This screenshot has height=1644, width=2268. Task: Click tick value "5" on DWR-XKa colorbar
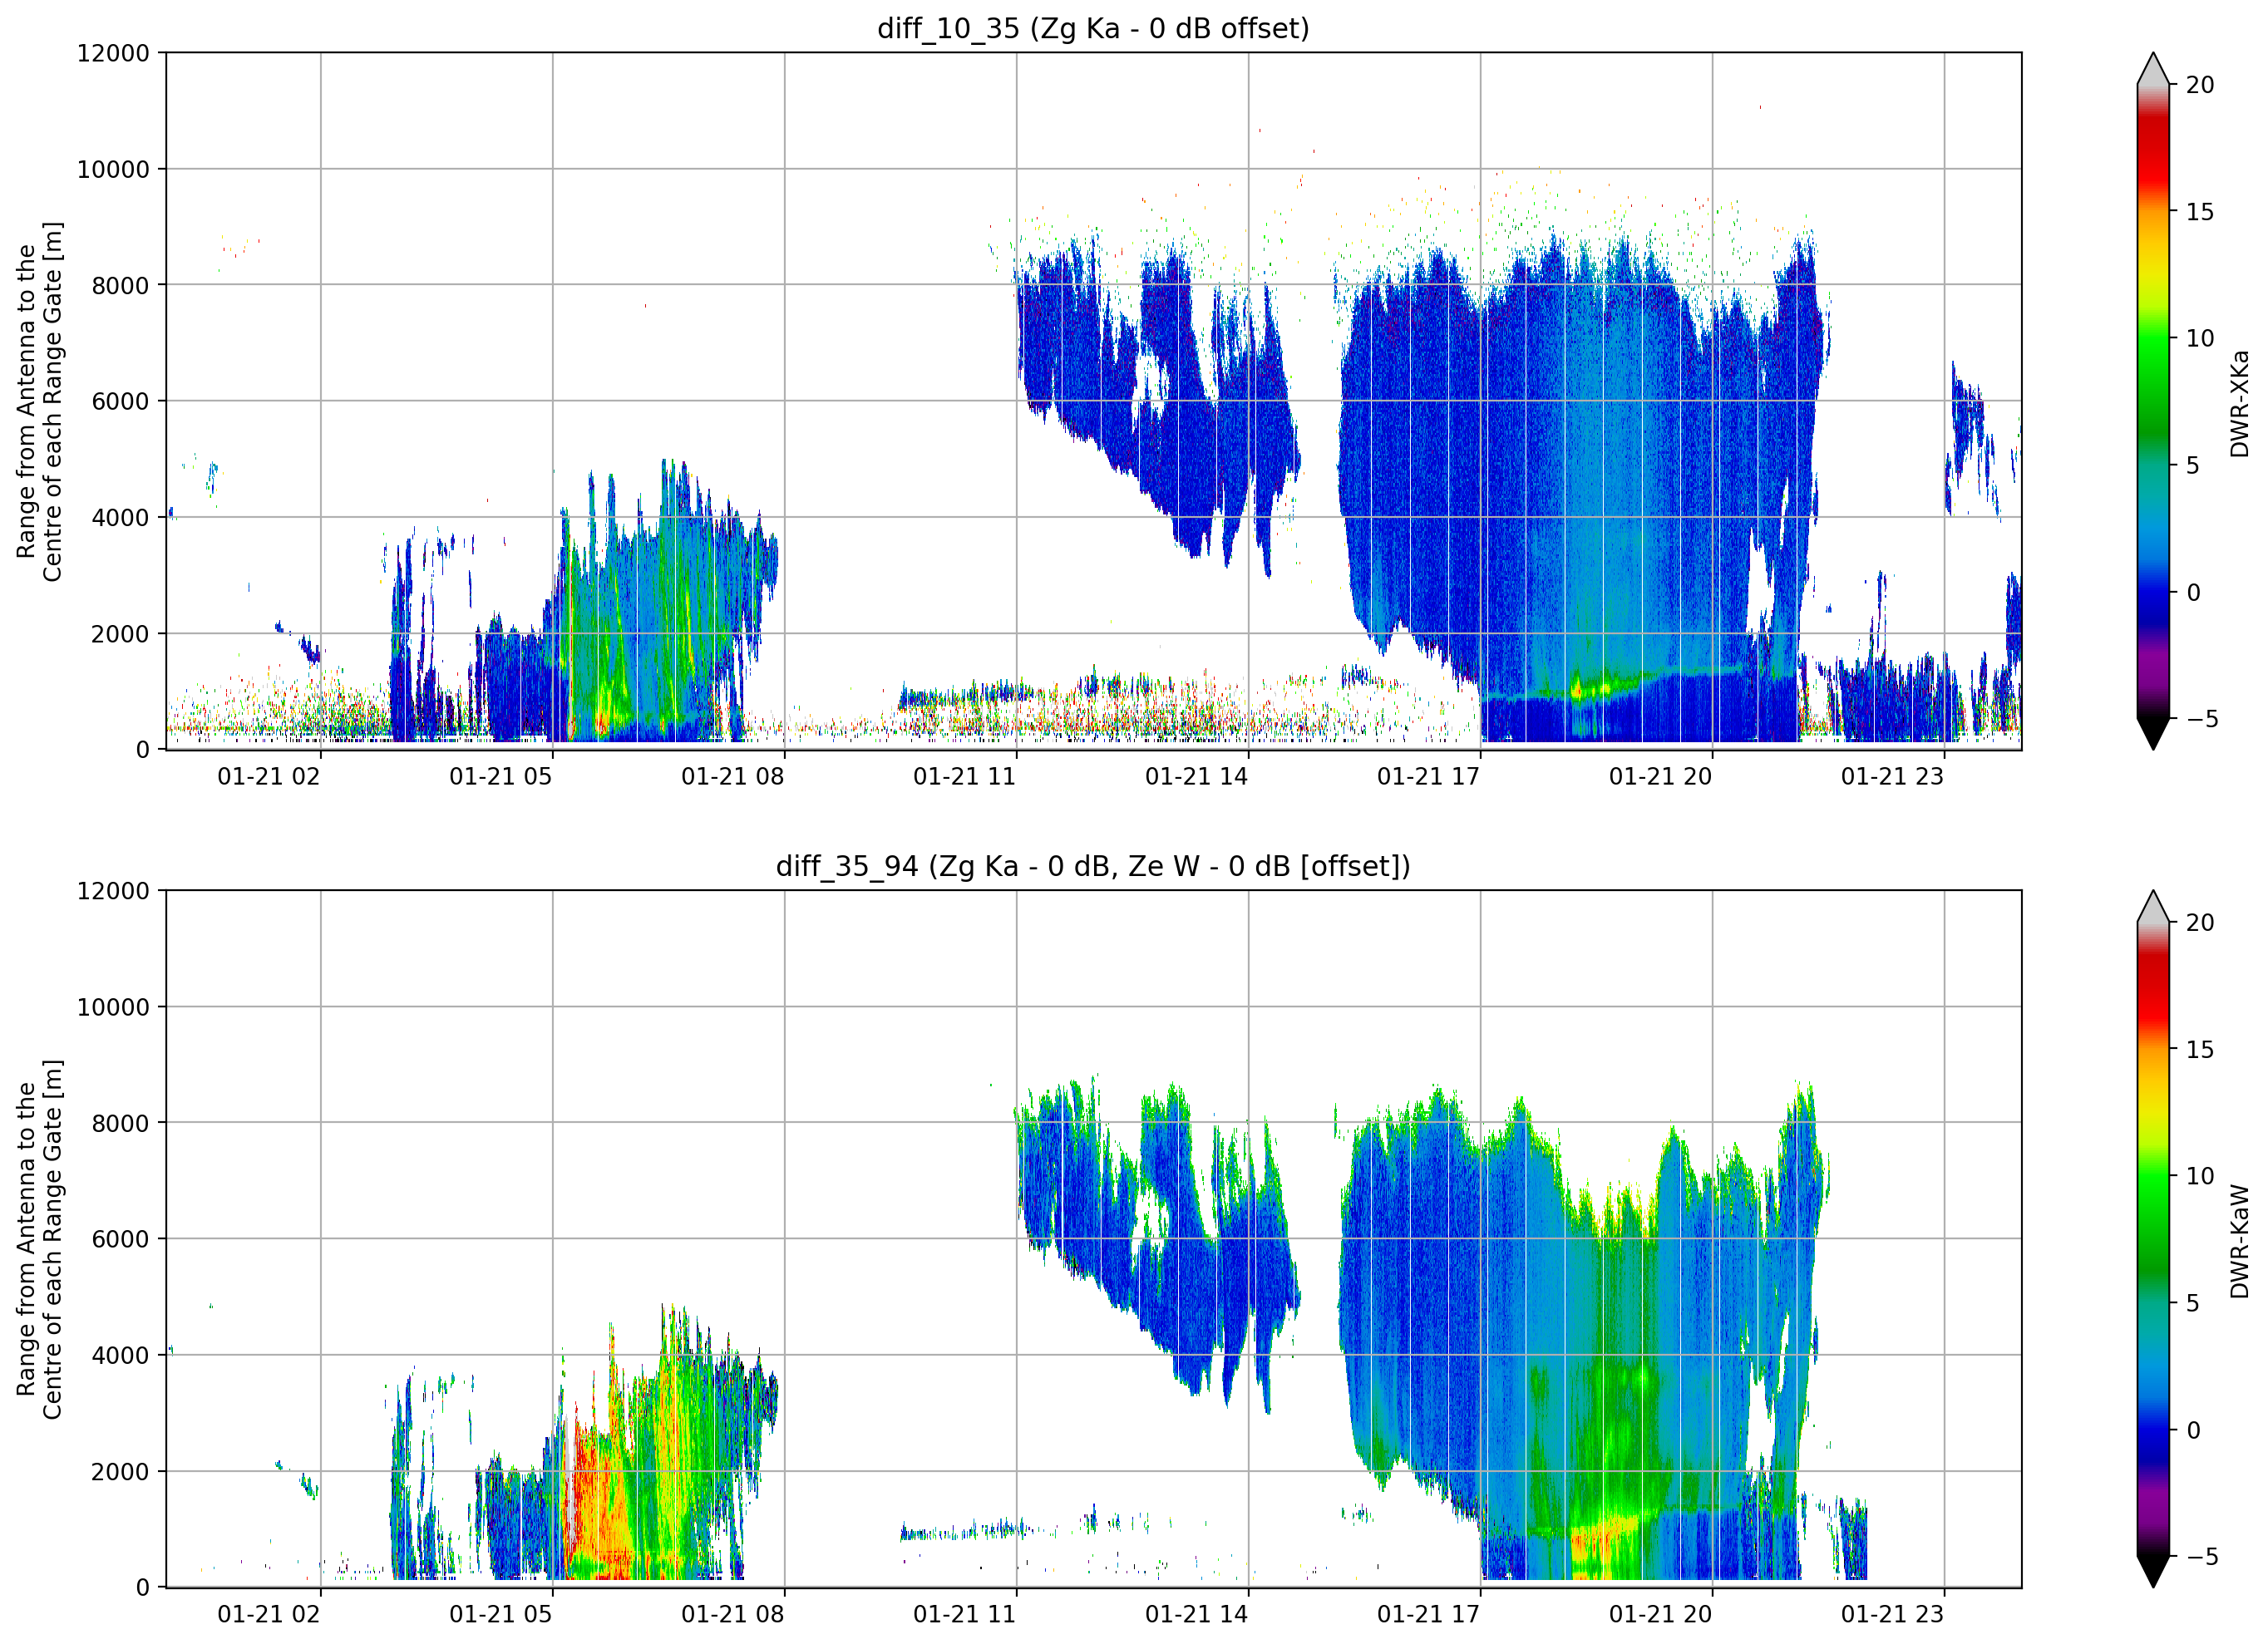[x=2193, y=465]
